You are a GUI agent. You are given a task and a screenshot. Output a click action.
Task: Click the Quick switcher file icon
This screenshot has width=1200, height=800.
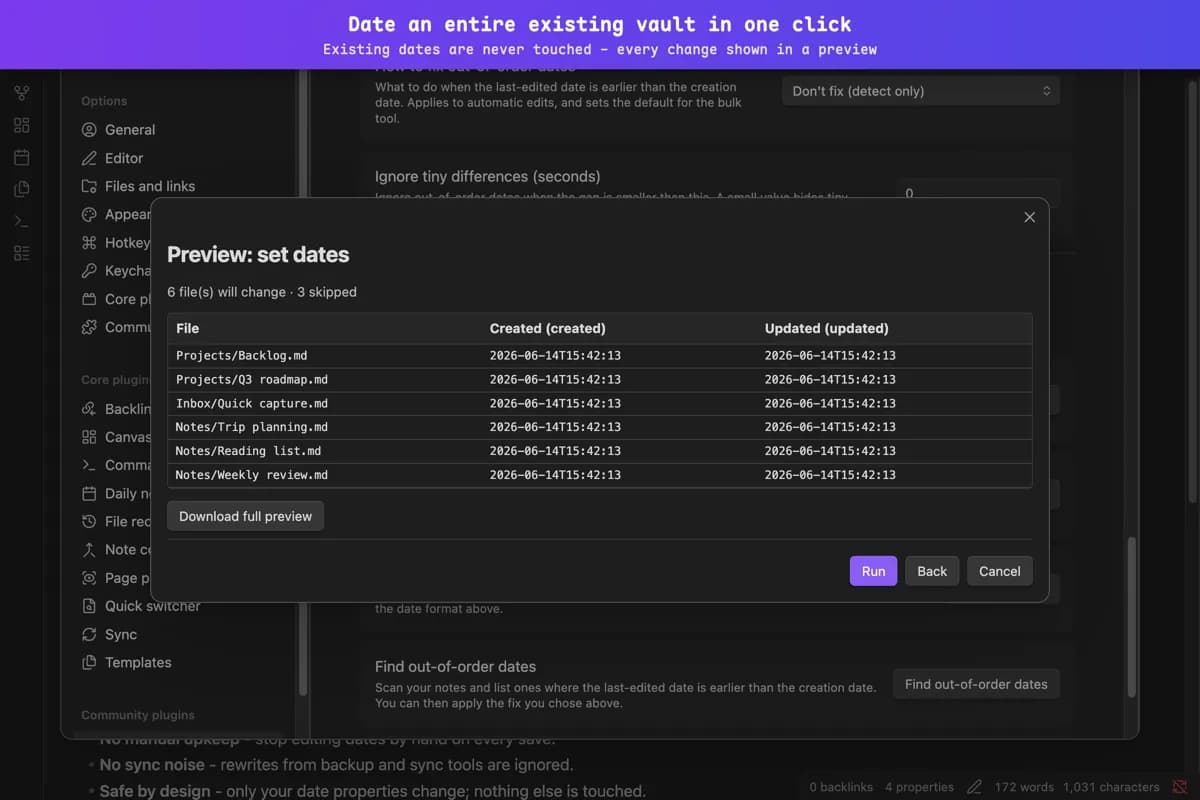point(89,606)
